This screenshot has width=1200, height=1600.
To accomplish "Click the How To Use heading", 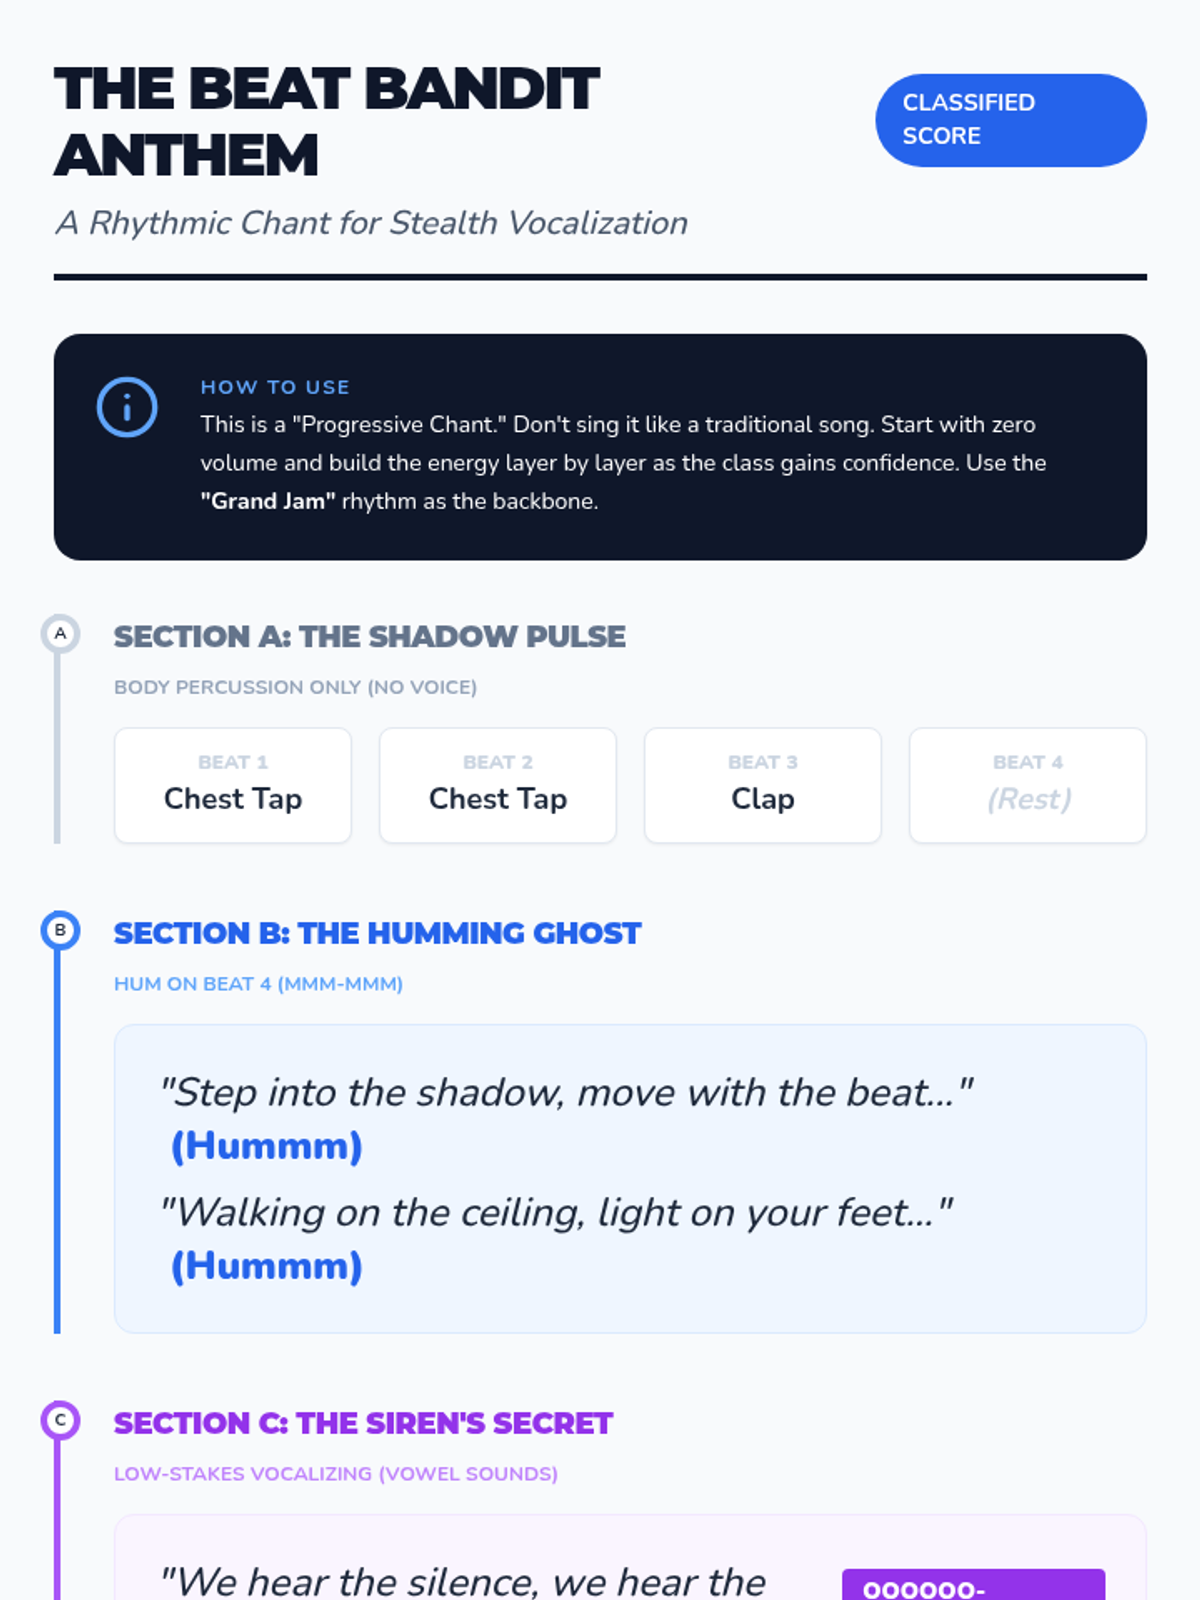I will [x=275, y=387].
